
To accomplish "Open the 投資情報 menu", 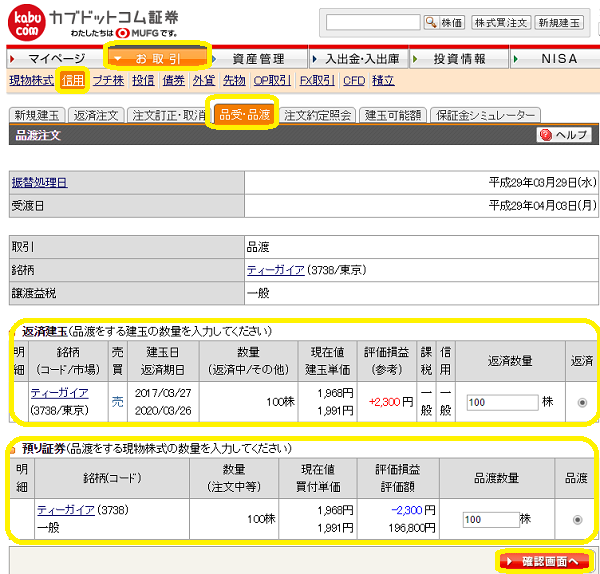I will point(459,59).
